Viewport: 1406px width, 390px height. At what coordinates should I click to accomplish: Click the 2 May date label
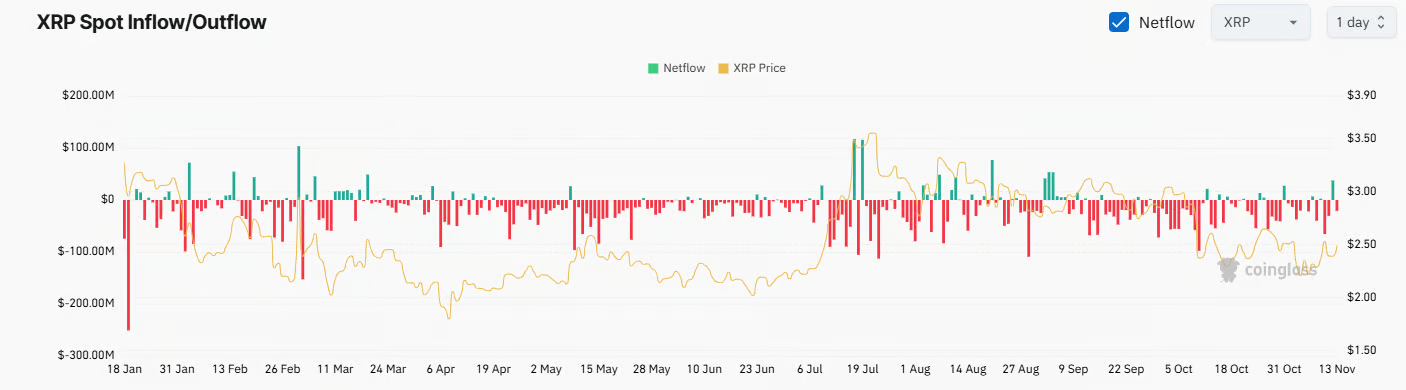(x=547, y=369)
